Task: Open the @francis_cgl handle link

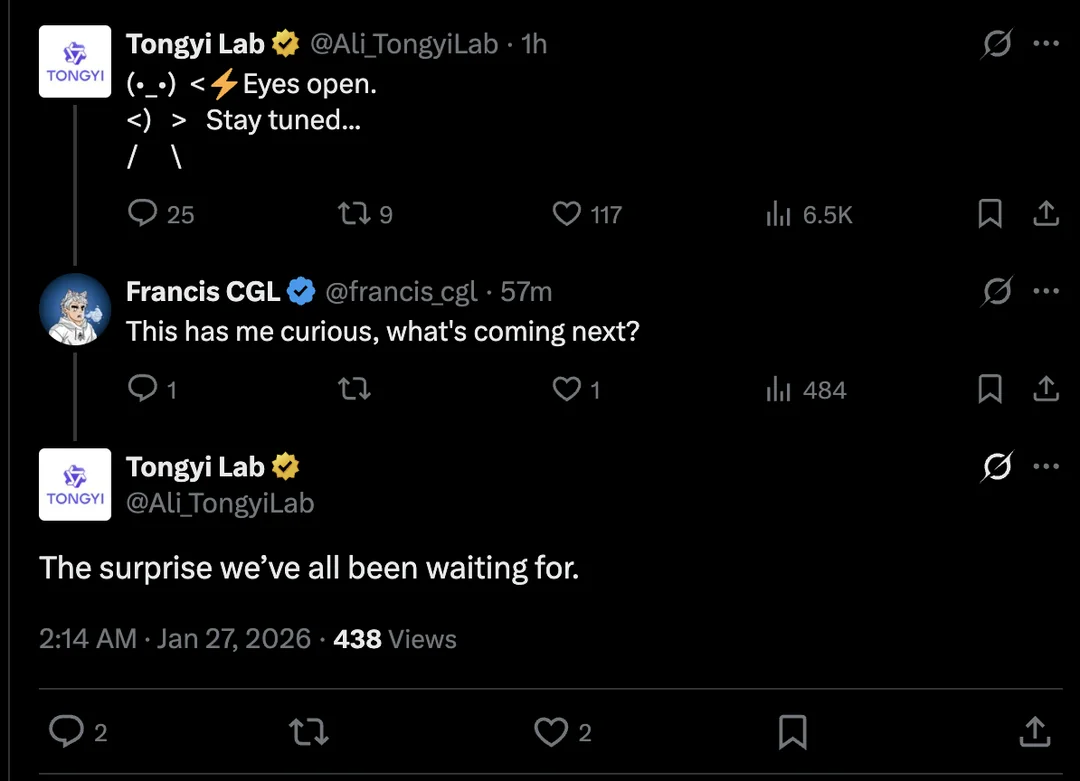Action: (401, 292)
